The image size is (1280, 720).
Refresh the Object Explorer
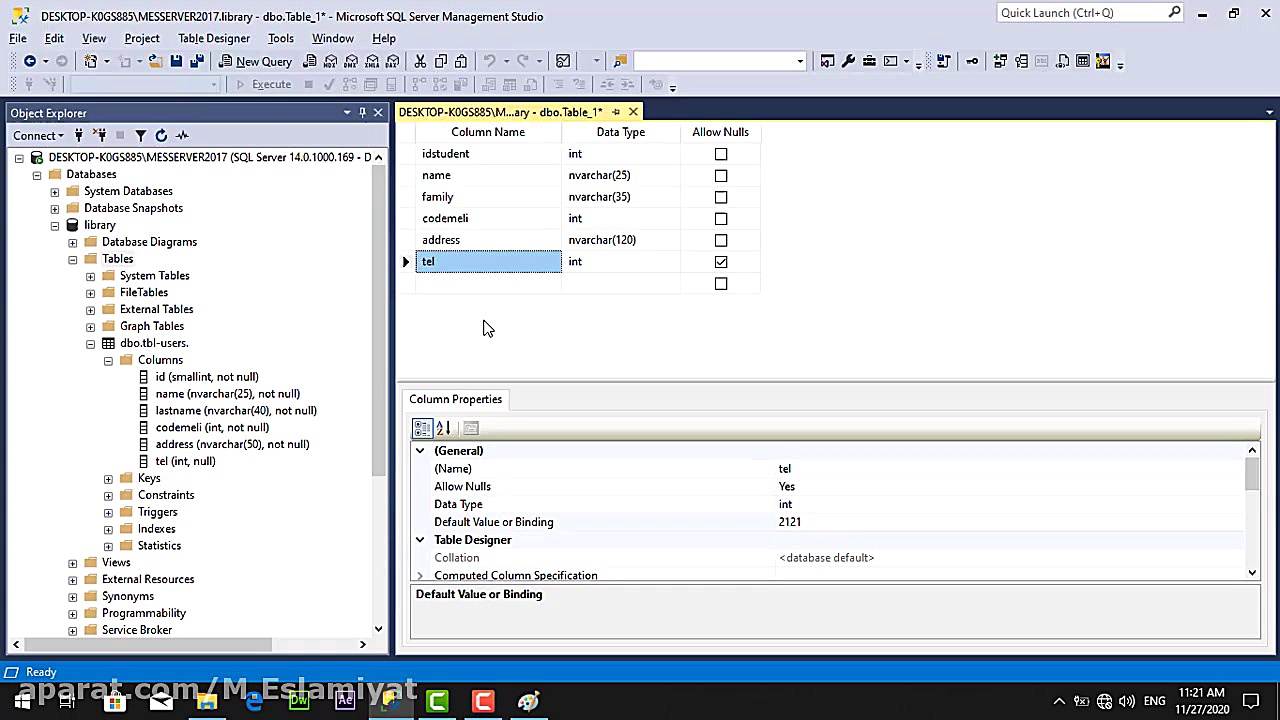click(x=161, y=135)
